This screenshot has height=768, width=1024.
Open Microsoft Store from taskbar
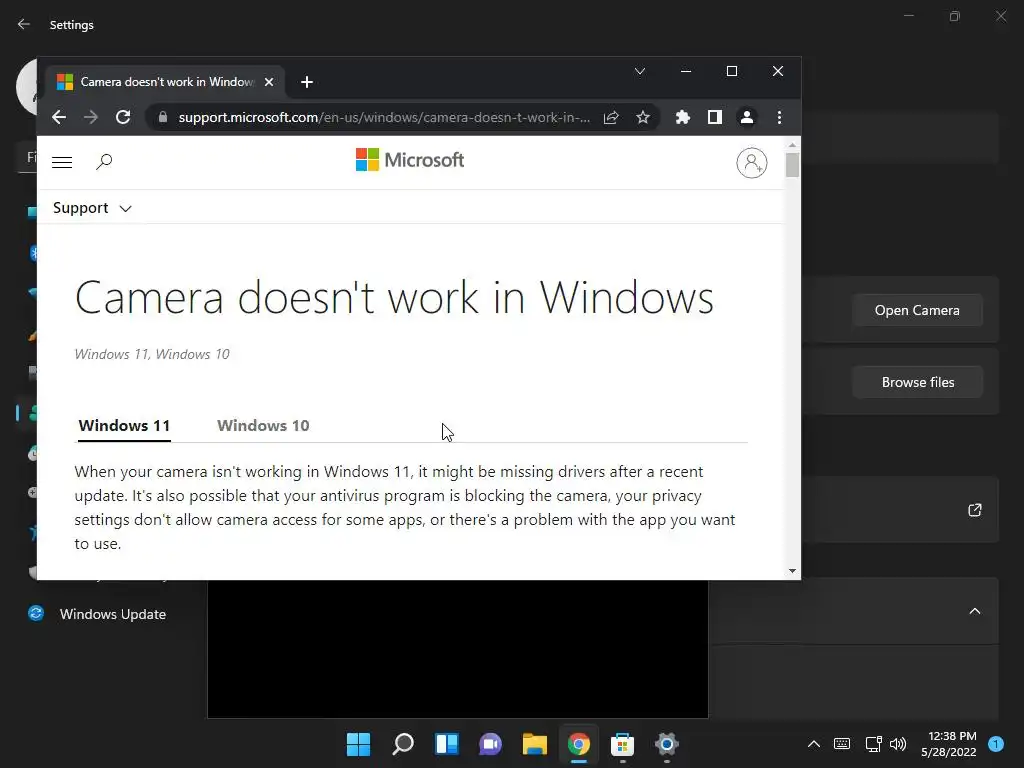(x=622, y=744)
